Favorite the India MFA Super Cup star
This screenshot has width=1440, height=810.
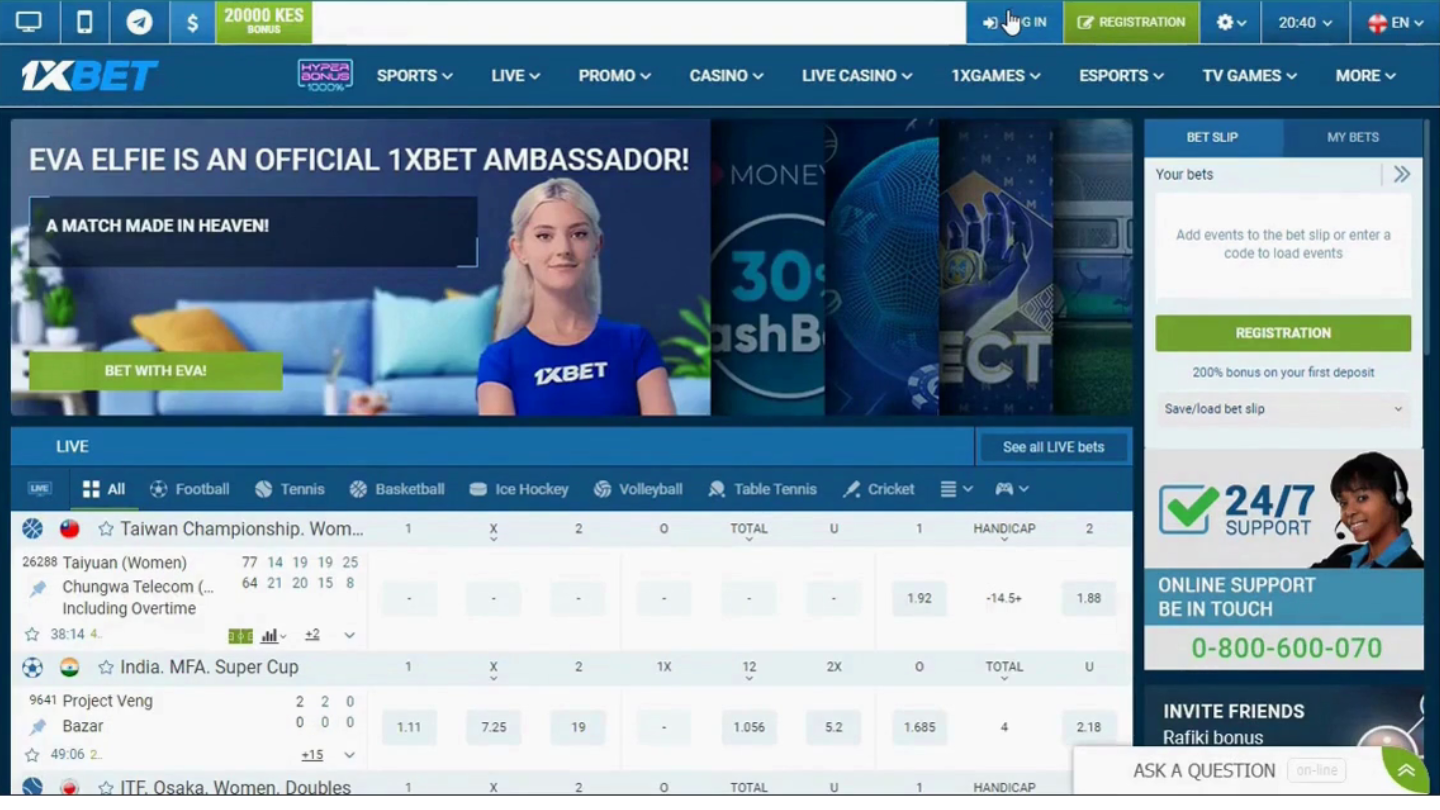105,667
